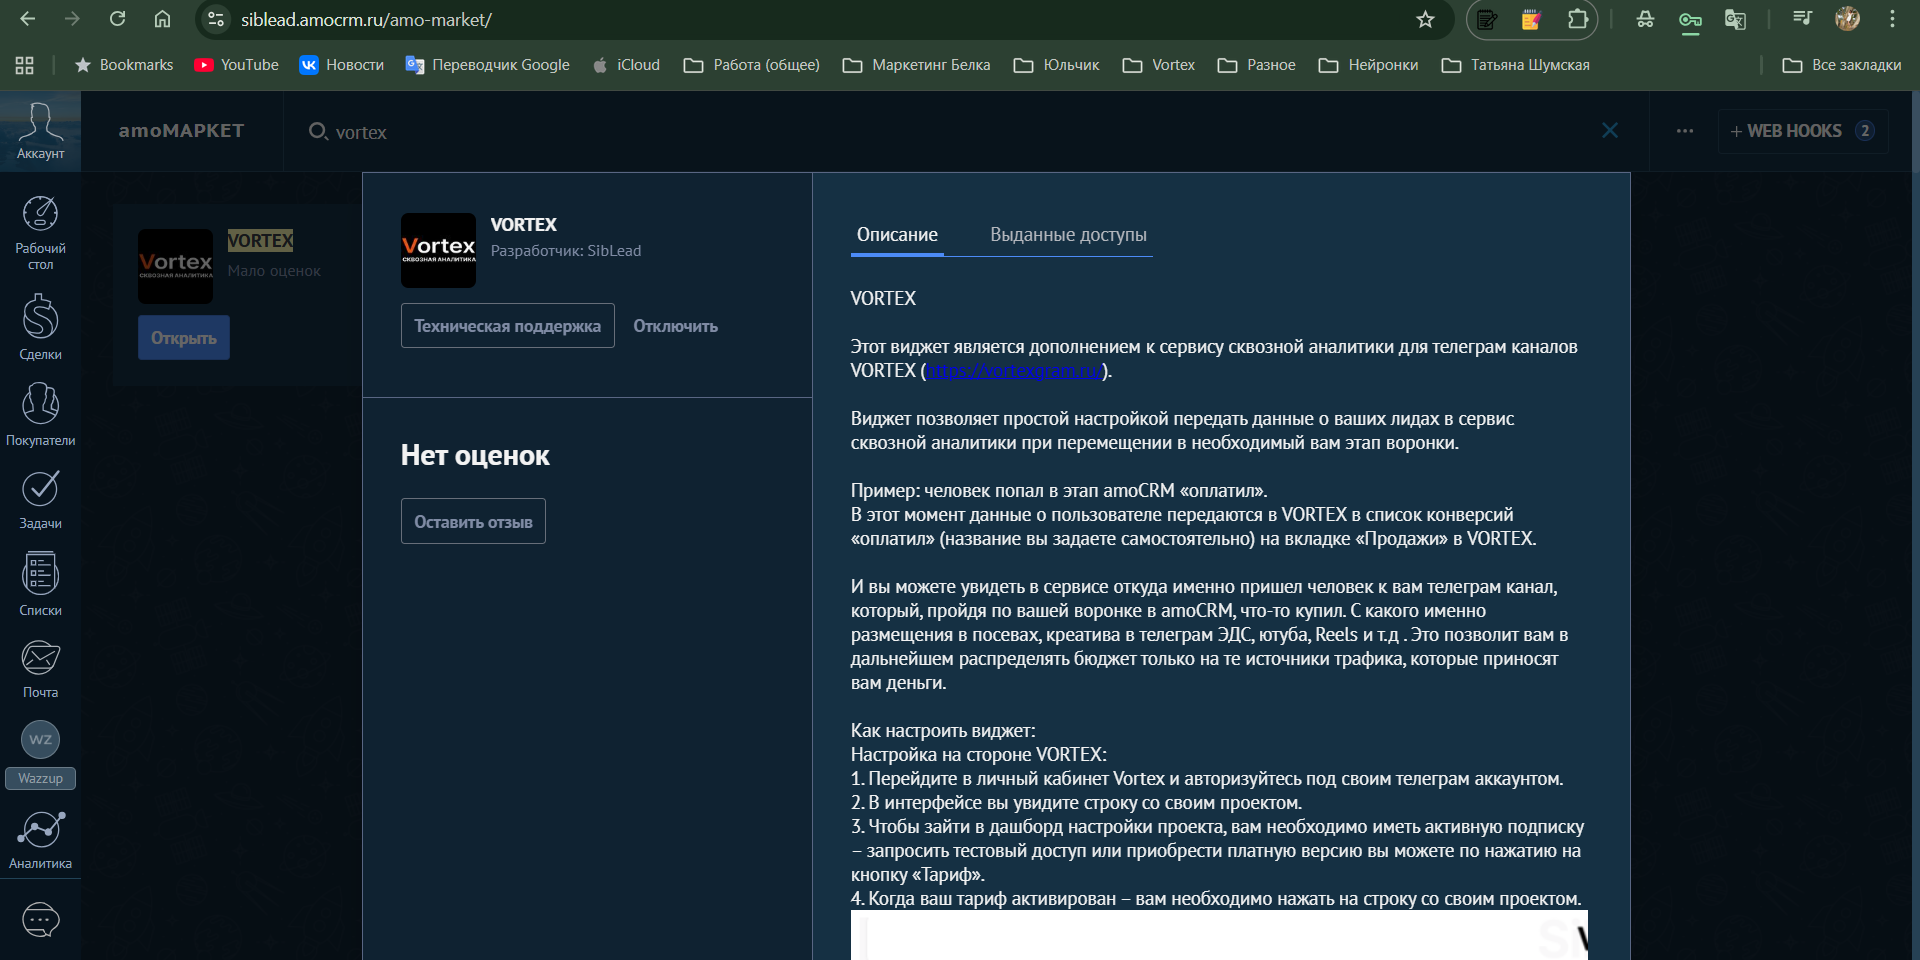This screenshot has height=960, width=1920.
Task: Click the Открыть button for VORTEX
Action: coord(183,337)
